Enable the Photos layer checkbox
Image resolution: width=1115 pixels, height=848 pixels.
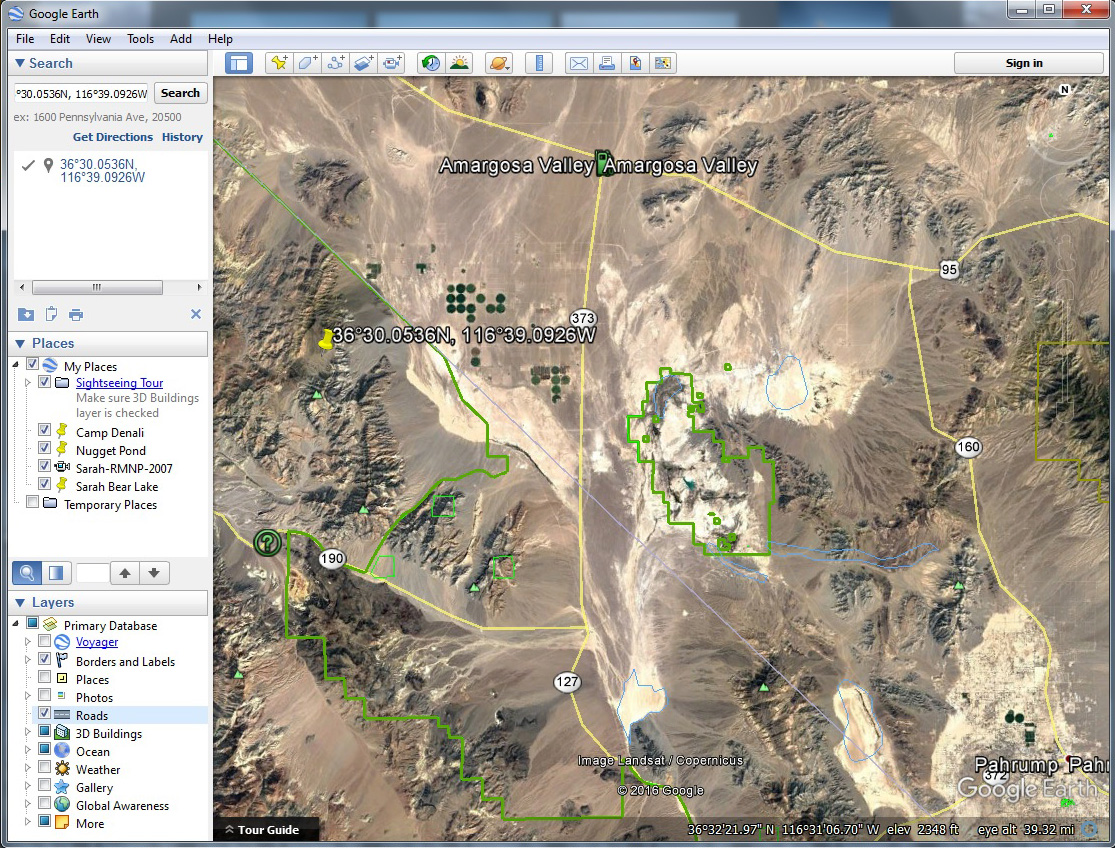coord(44,694)
